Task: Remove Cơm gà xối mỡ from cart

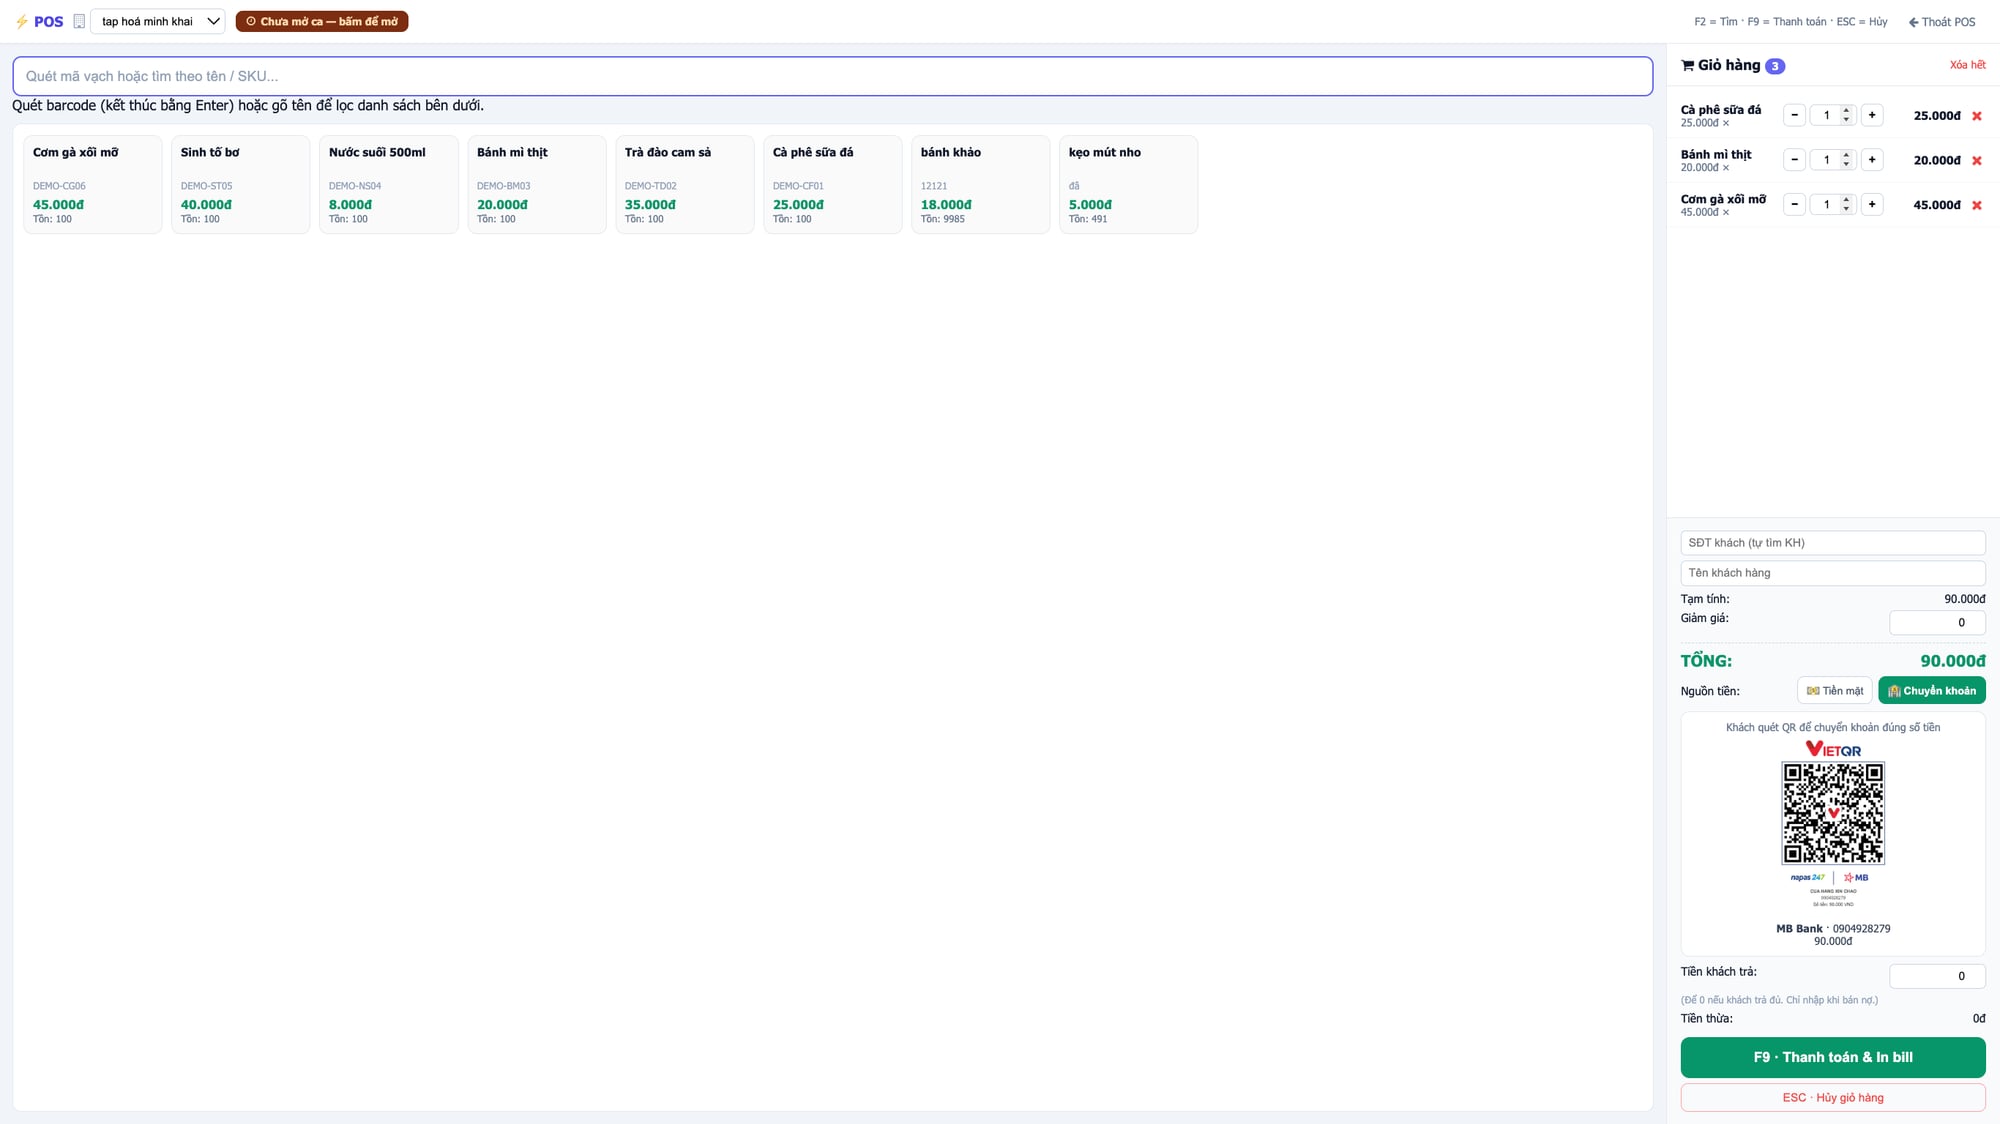Action: 1976,205
